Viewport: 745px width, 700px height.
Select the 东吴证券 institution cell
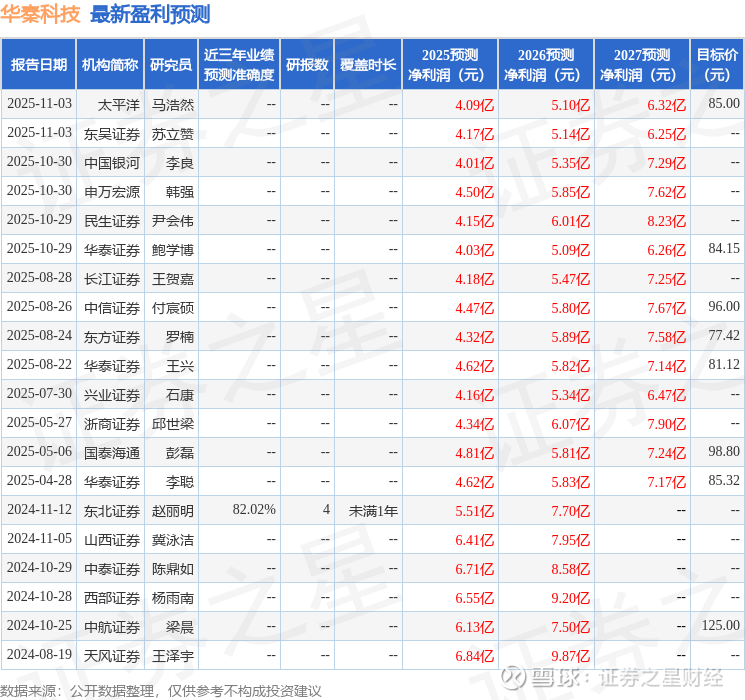pyautogui.click(x=112, y=134)
